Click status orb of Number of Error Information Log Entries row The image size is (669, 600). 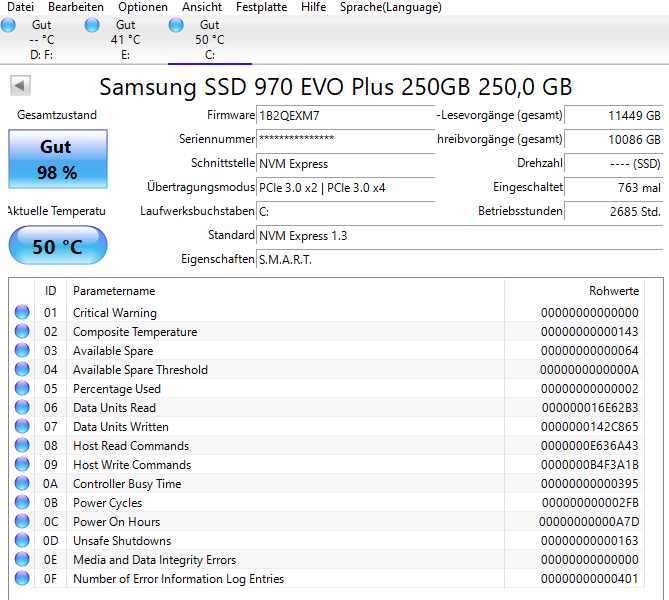(22, 578)
